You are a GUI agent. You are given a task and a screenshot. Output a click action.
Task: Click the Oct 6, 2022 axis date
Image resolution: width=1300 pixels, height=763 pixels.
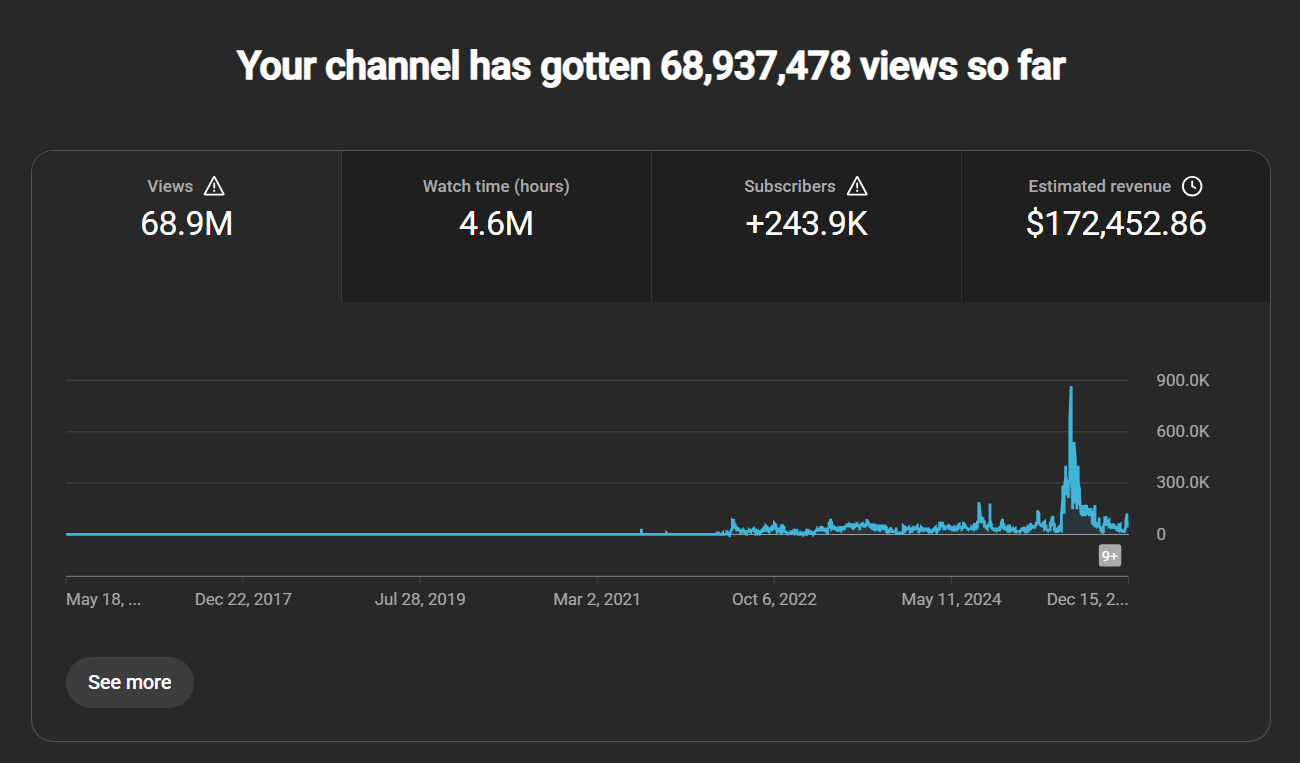[x=774, y=599]
